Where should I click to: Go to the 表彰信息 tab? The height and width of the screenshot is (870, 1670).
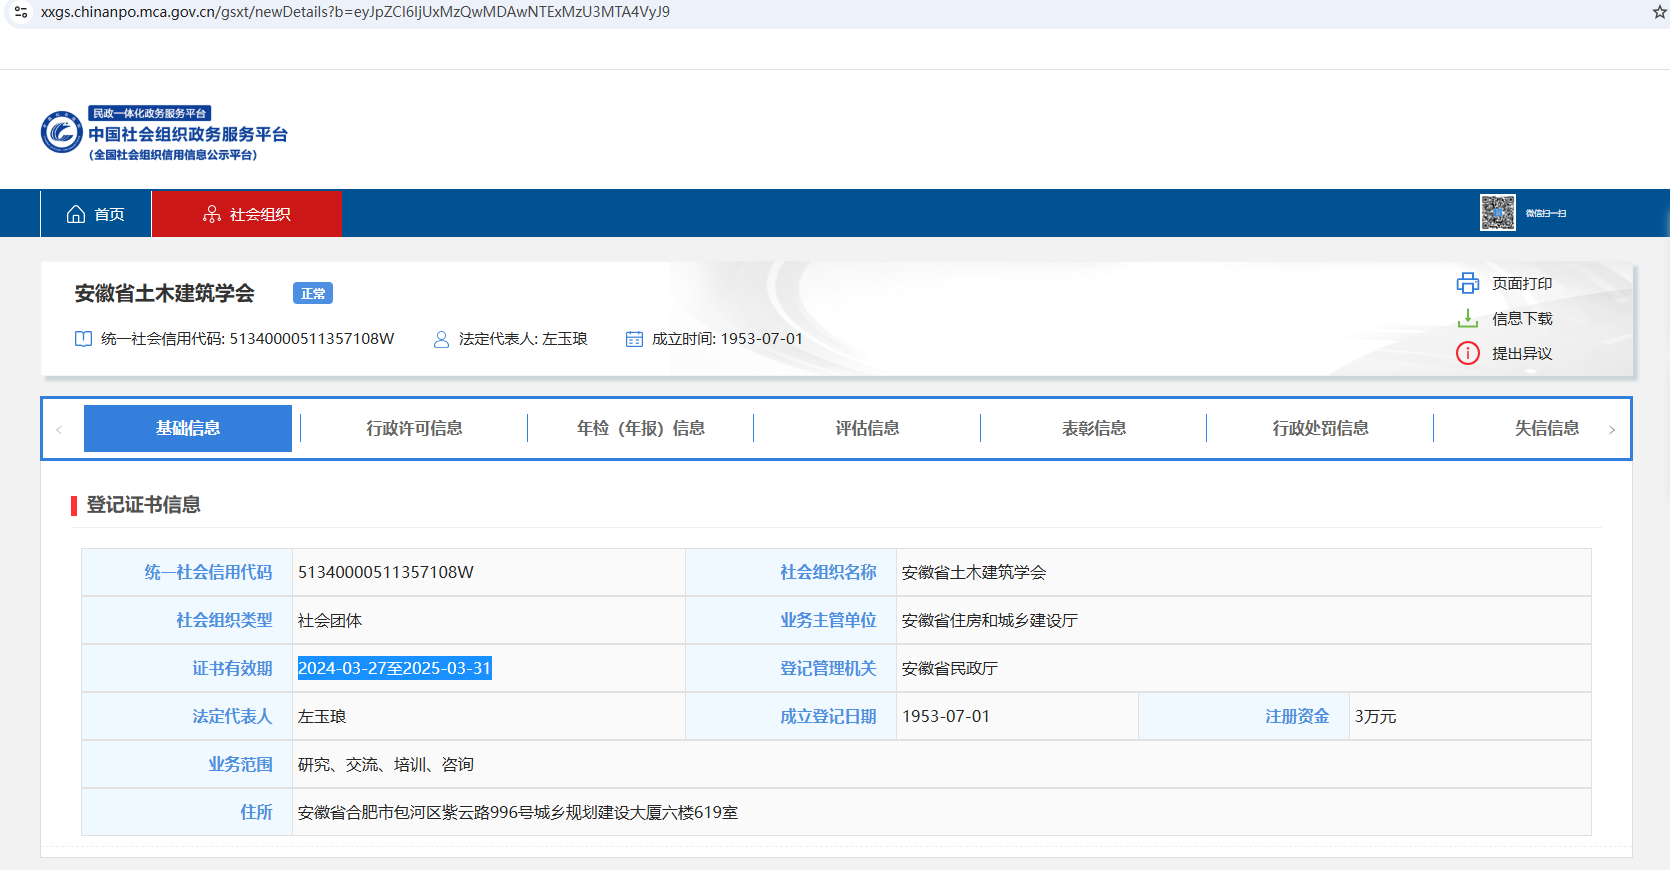point(1093,428)
